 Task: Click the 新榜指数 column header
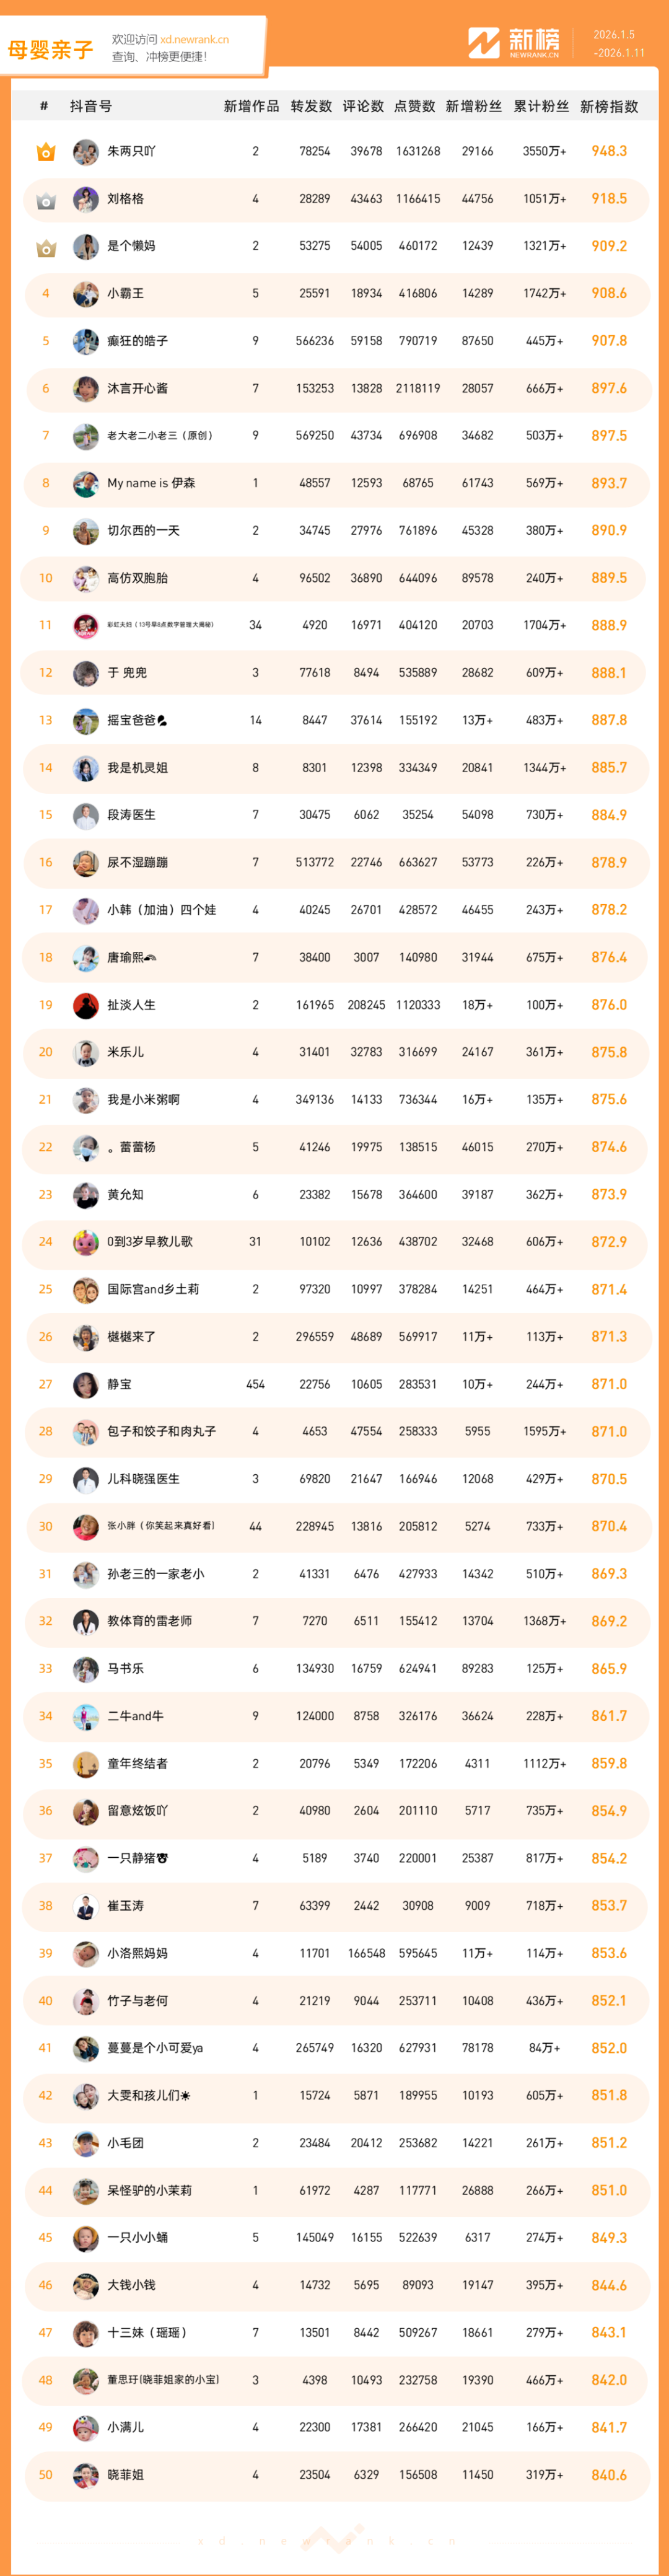pos(608,107)
